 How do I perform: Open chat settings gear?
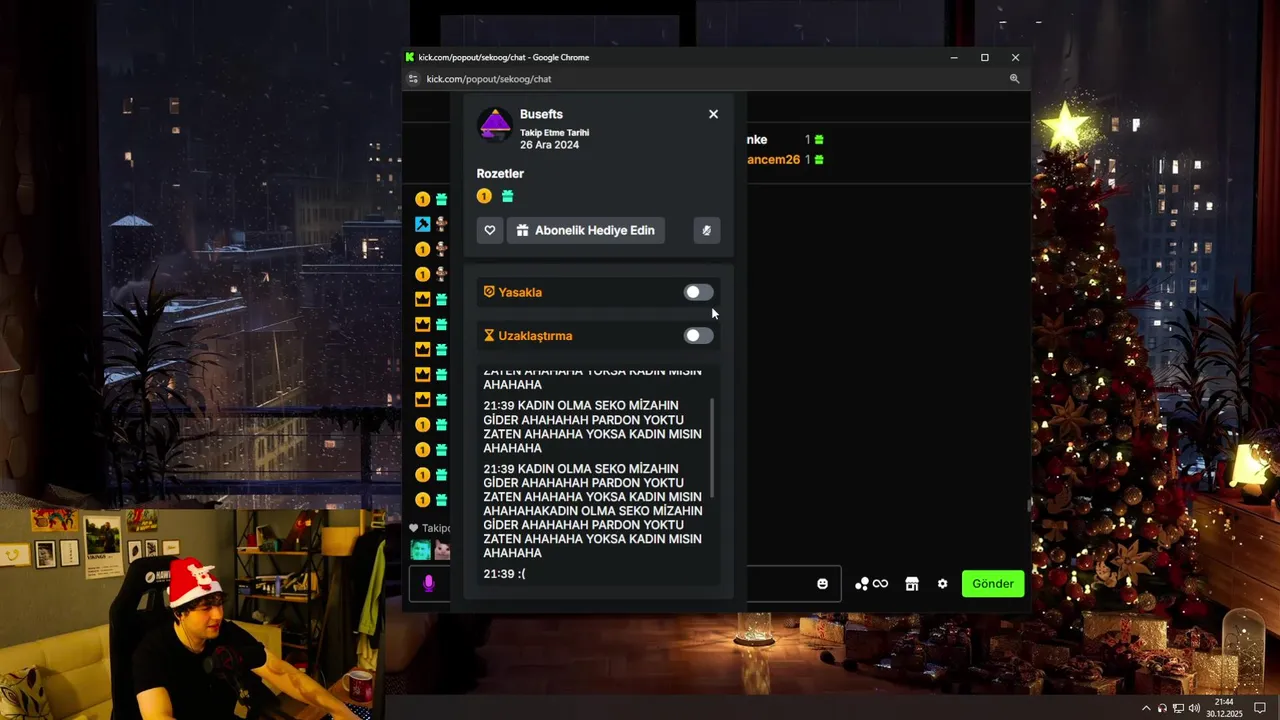(x=942, y=584)
